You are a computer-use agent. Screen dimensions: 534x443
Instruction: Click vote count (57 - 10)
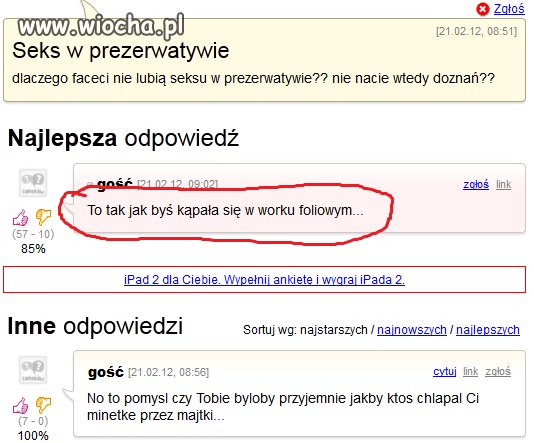point(33,234)
